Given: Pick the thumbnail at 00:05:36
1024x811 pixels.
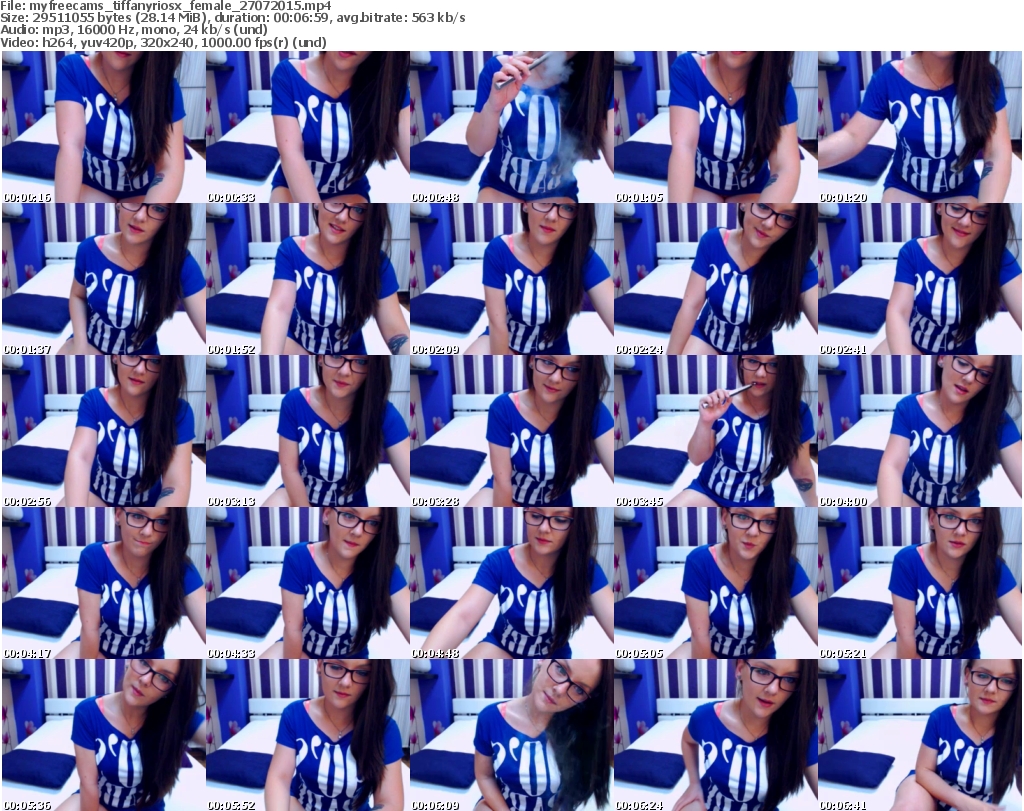Looking at the screenshot, I should [x=104, y=735].
